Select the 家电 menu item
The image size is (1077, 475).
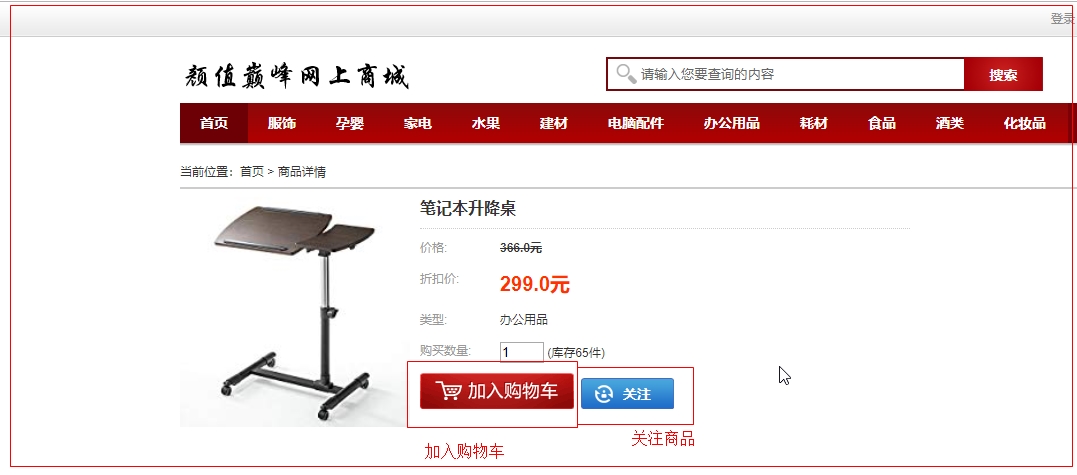418,124
